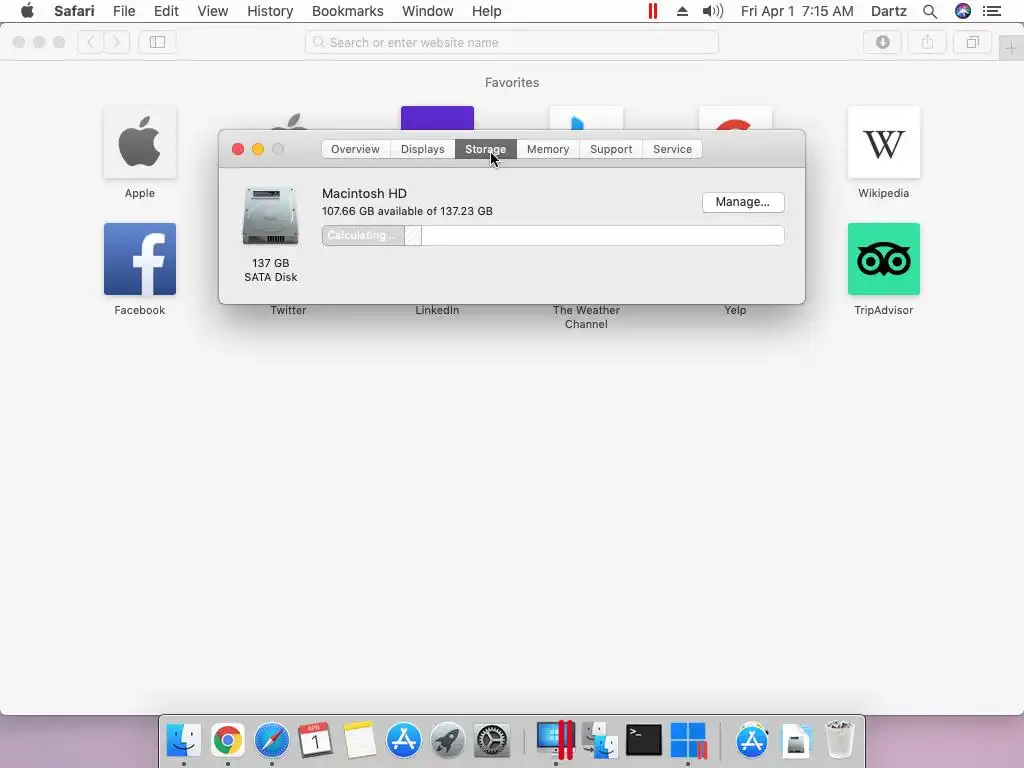Open the View menu
The image size is (1024, 768).
(212, 11)
